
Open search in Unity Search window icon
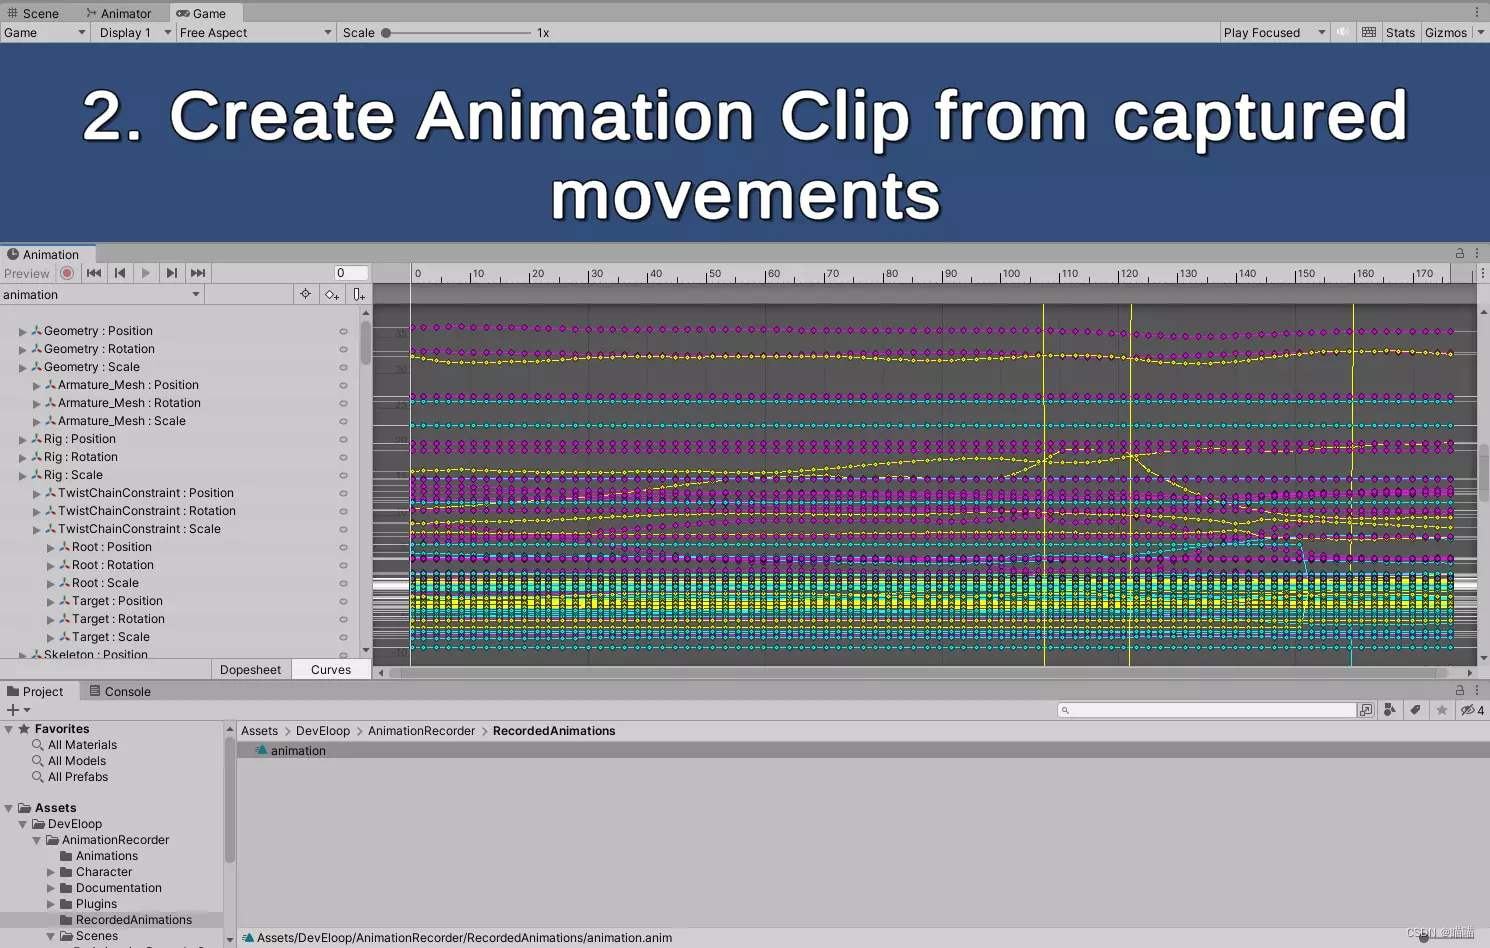(1366, 710)
